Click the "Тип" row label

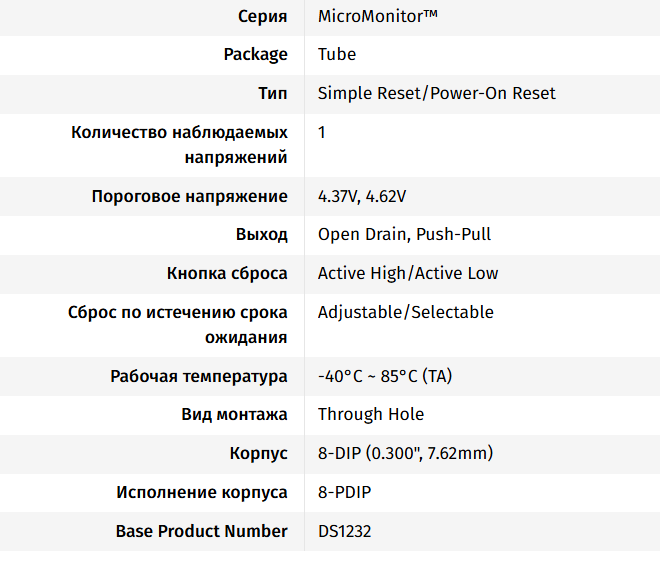pos(272,93)
